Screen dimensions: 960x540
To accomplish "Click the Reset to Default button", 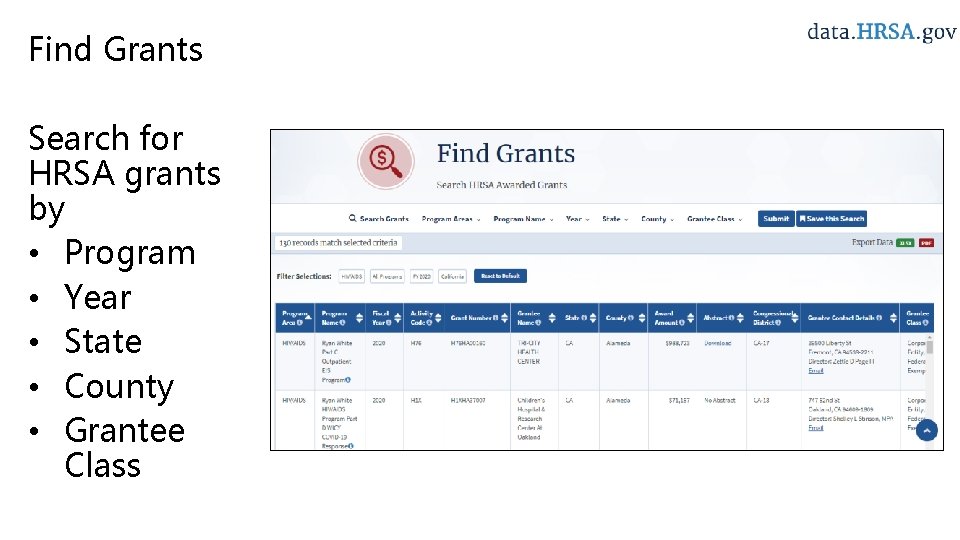I will pos(500,276).
